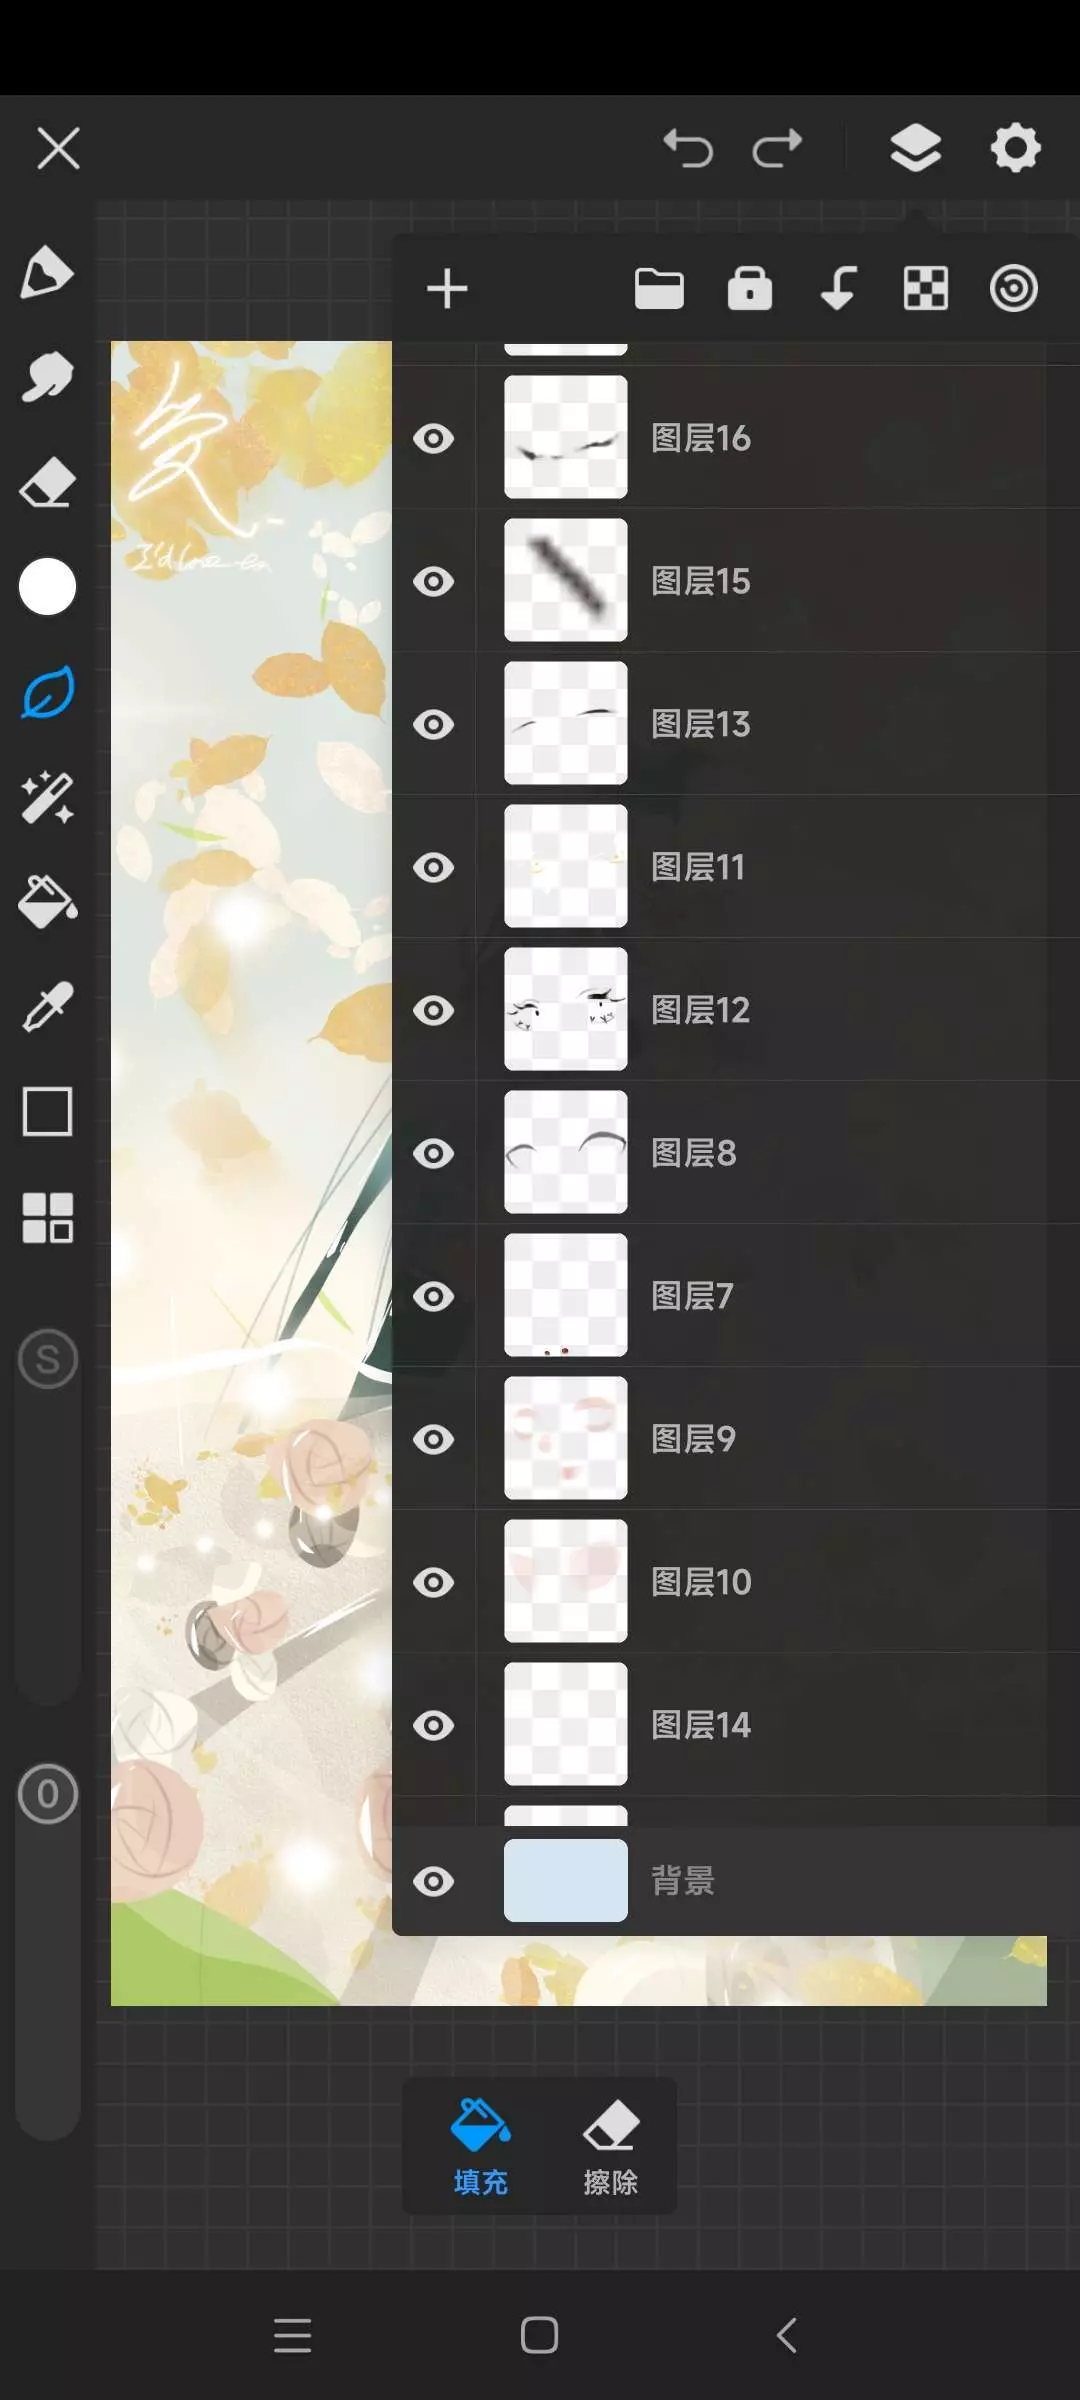Open the magic wand effects tool
Image resolution: width=1080 pixels, height=2400 pixels.
(47, 798)
